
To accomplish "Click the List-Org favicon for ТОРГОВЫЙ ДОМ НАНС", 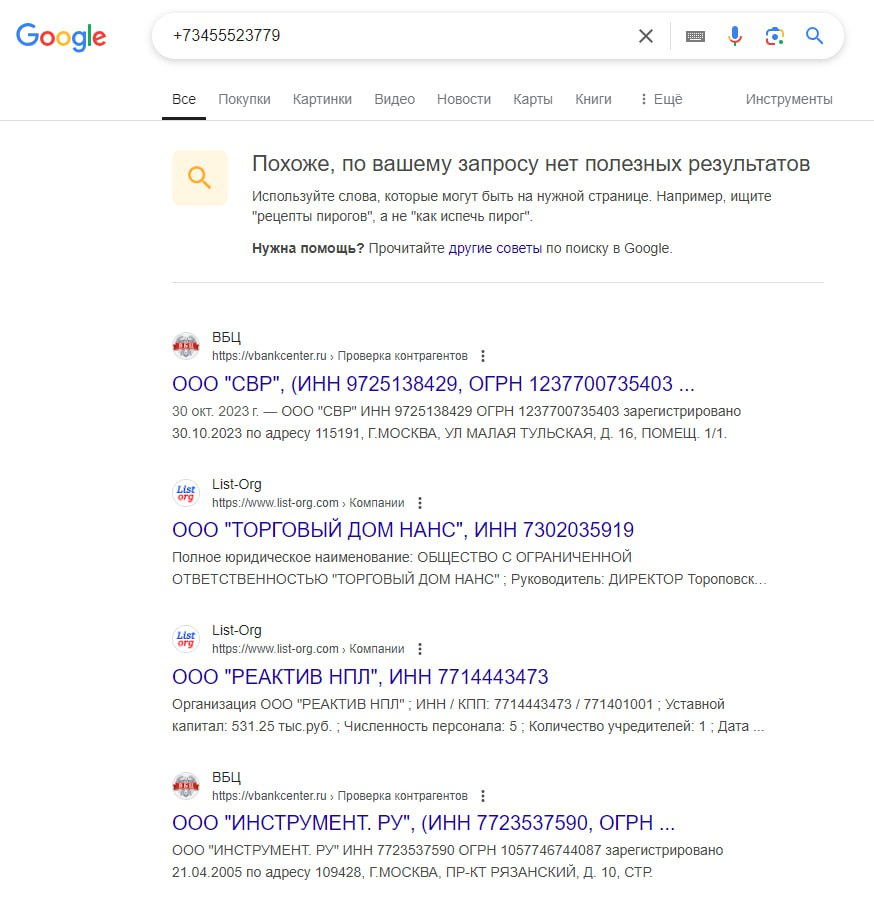I will 186,493.
